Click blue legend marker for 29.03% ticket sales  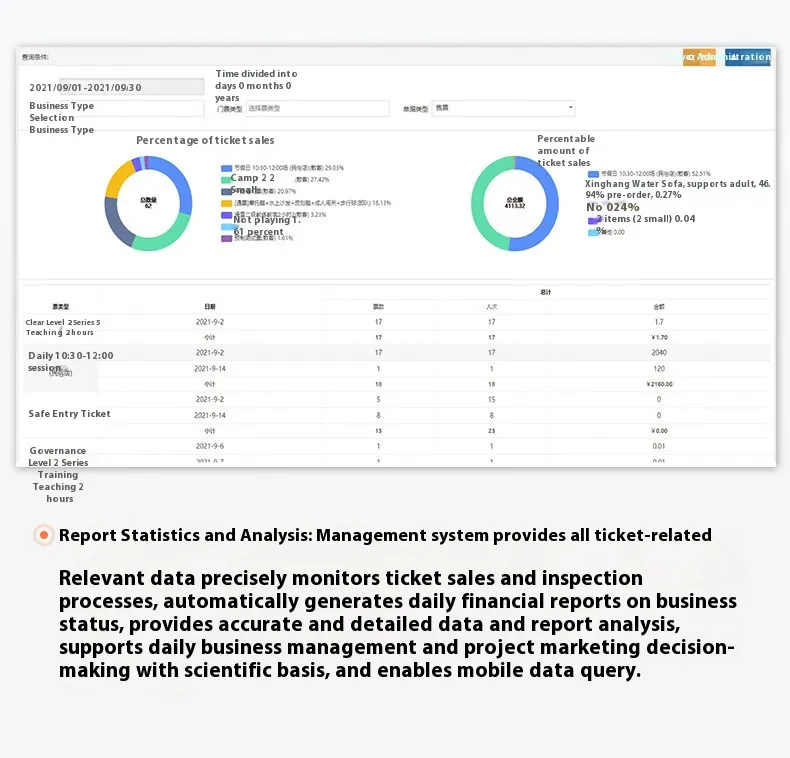227,168
